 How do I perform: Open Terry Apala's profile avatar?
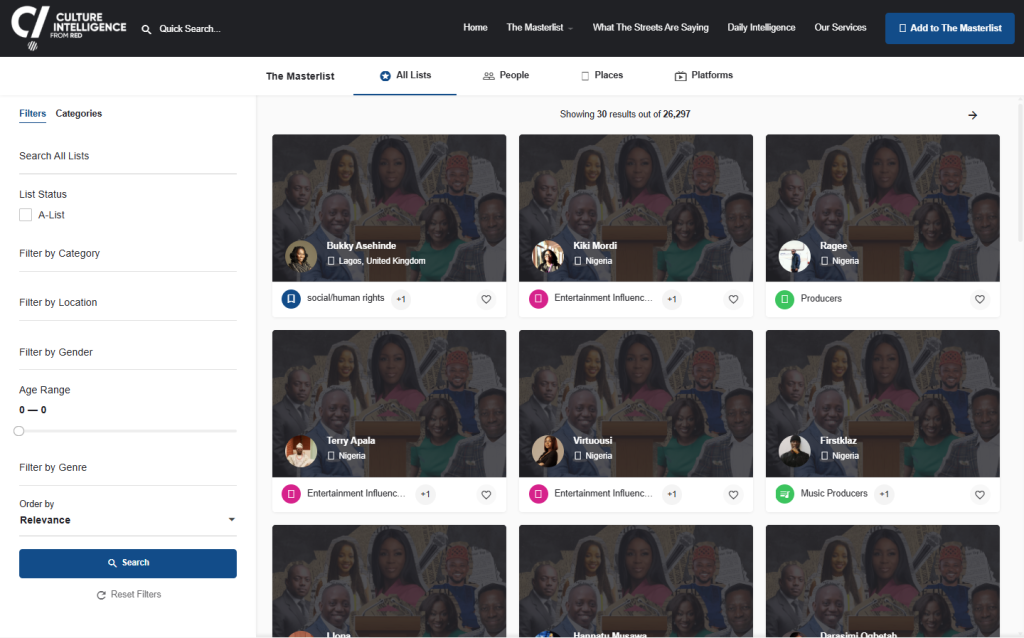pyautogui.click(x=301, y=451)
